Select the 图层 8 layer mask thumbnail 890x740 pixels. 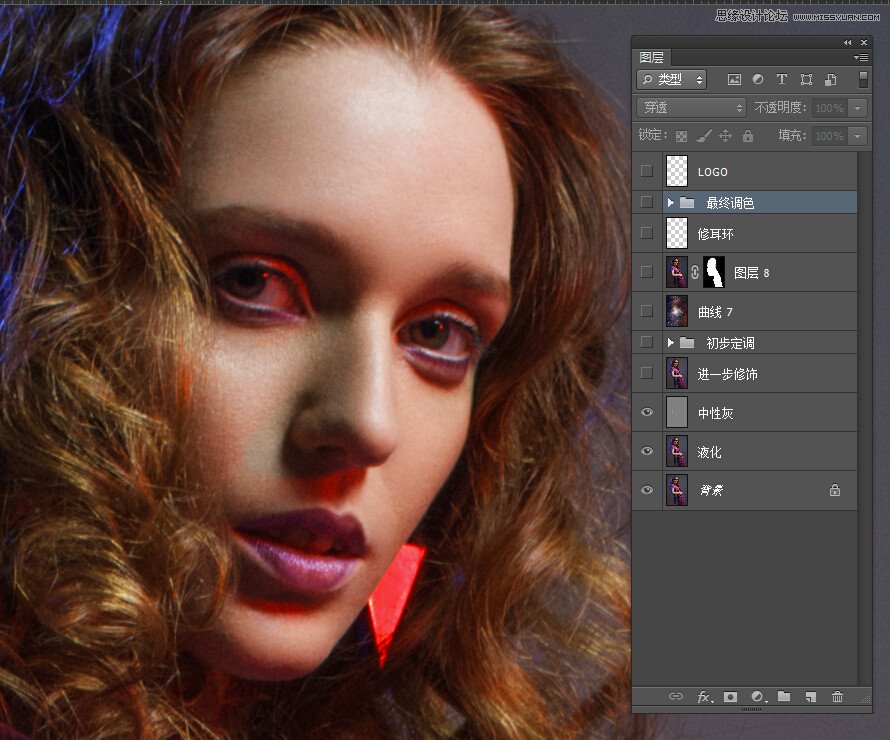tap(713, 272)
